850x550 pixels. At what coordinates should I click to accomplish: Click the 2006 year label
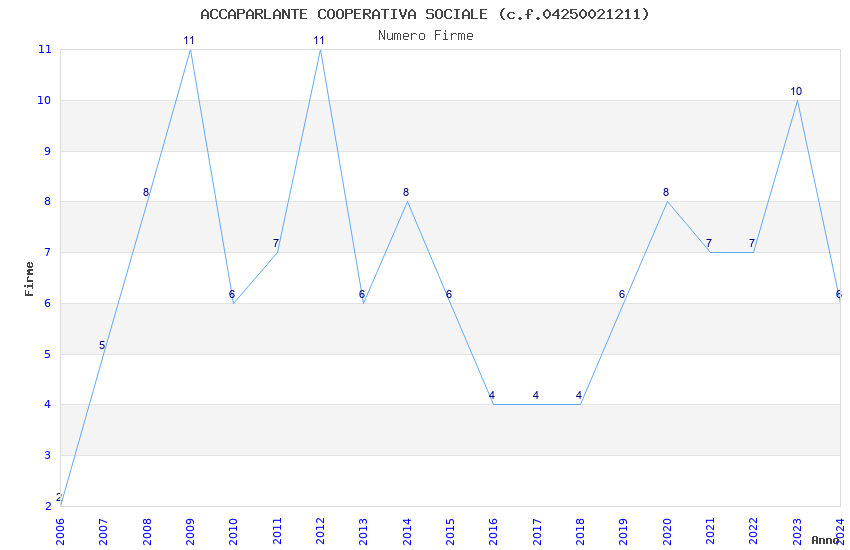(60, 531)
